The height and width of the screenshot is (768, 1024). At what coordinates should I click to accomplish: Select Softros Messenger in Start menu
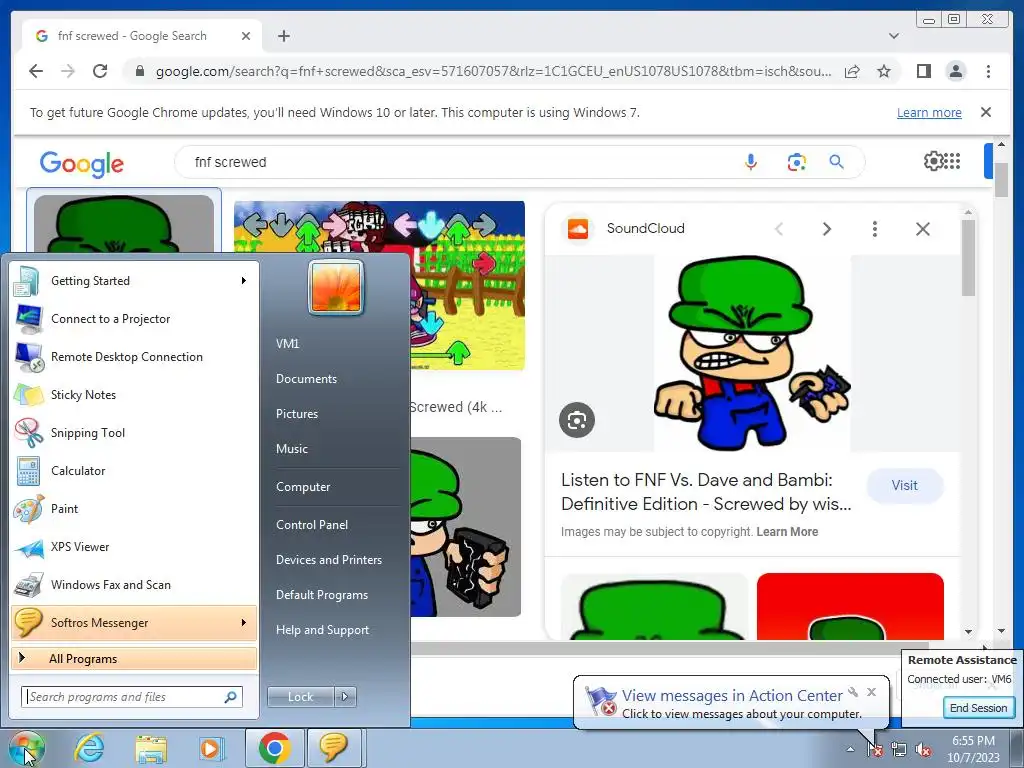pos(134,622)
